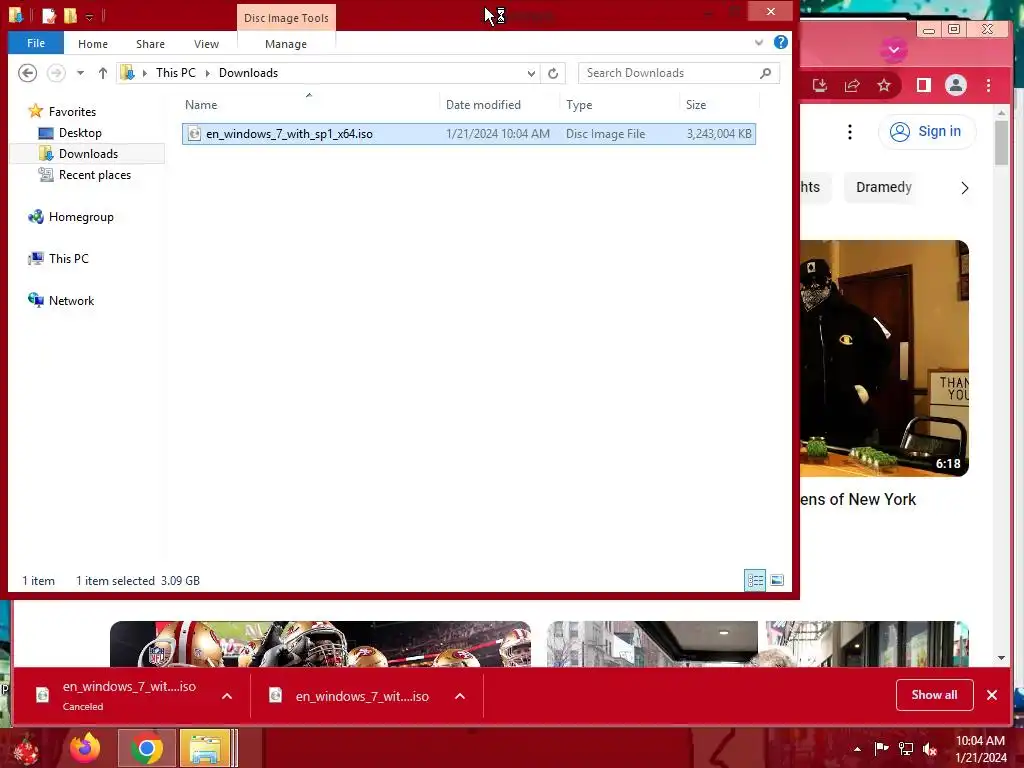Select Downloads in the navigation pane
The image size is (1024, 768).
tap(88, 153)
